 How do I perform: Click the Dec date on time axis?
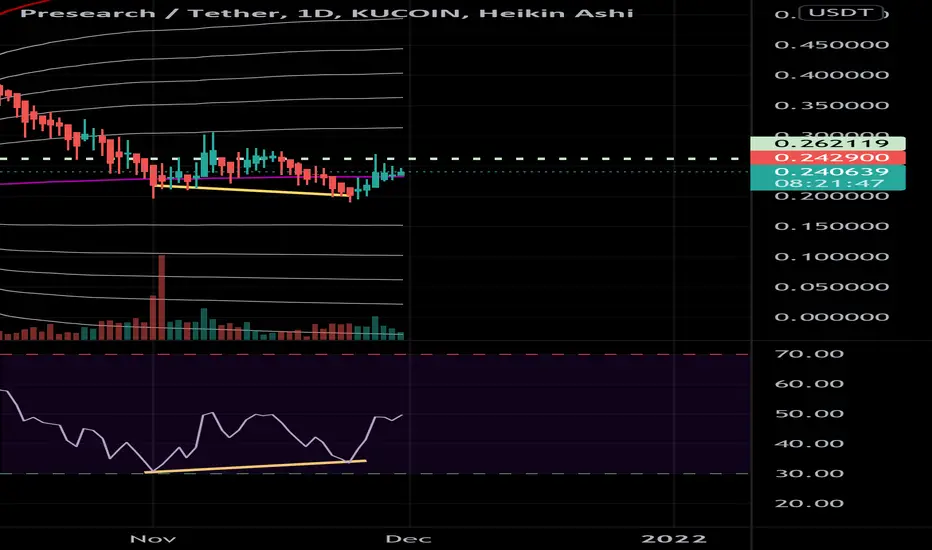pos(408,539)
